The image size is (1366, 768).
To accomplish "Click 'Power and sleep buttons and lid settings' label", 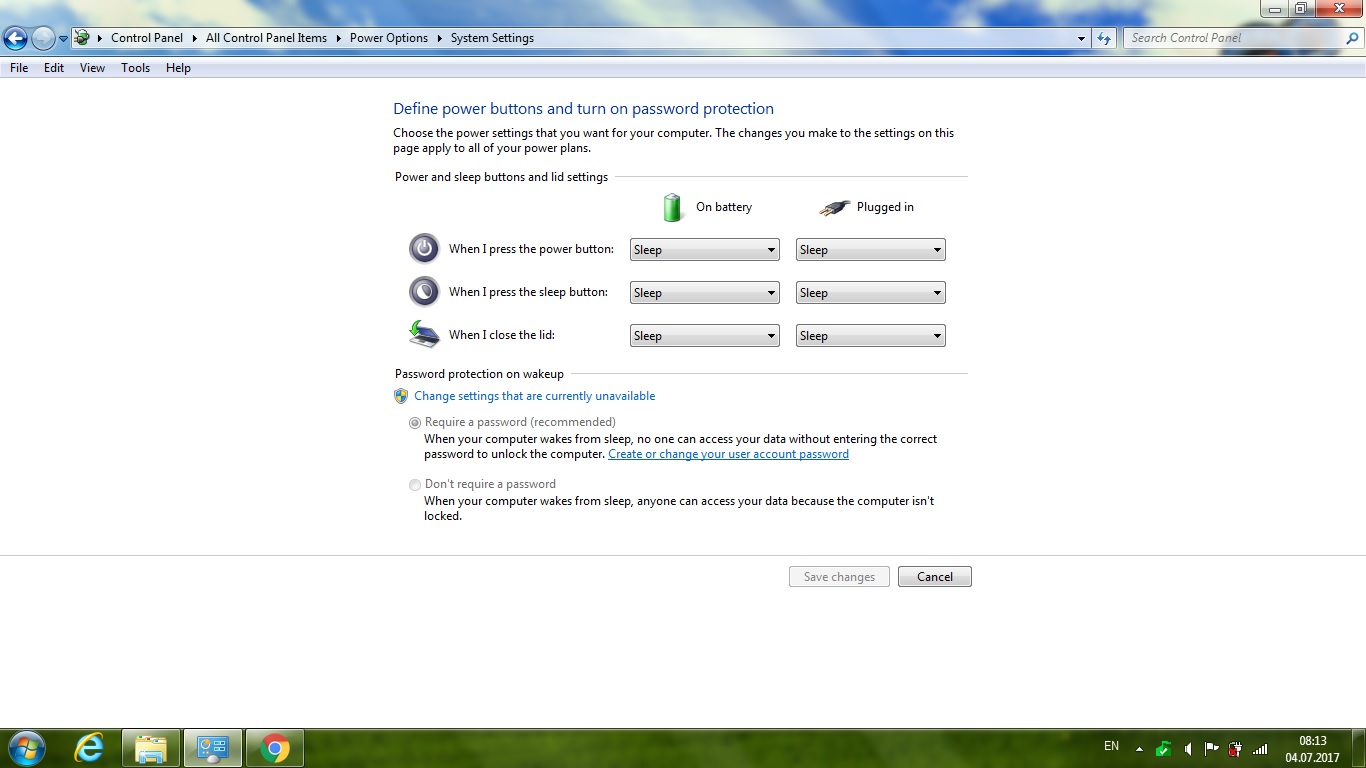I will tap(501, 177).
